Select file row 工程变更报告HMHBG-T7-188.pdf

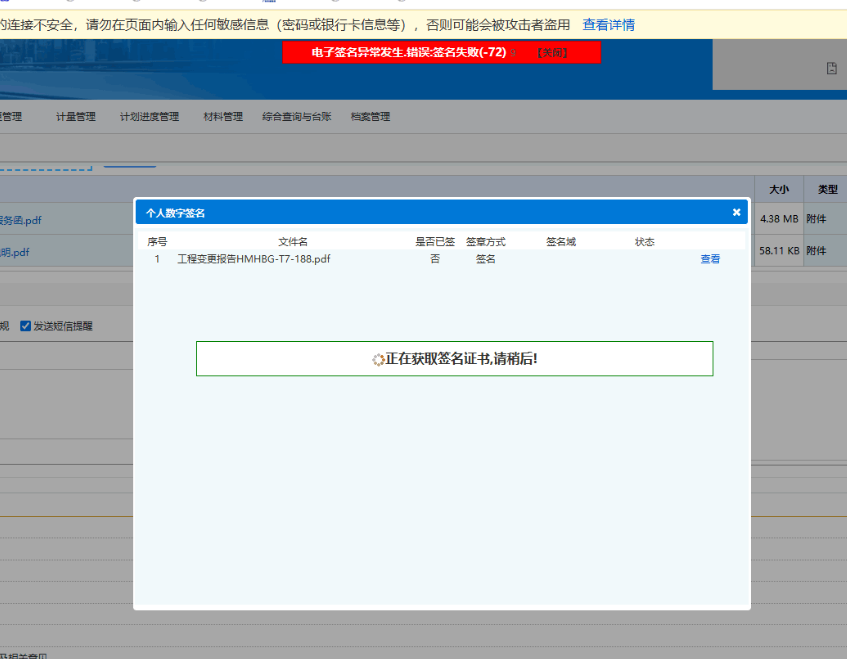[254, 259]
